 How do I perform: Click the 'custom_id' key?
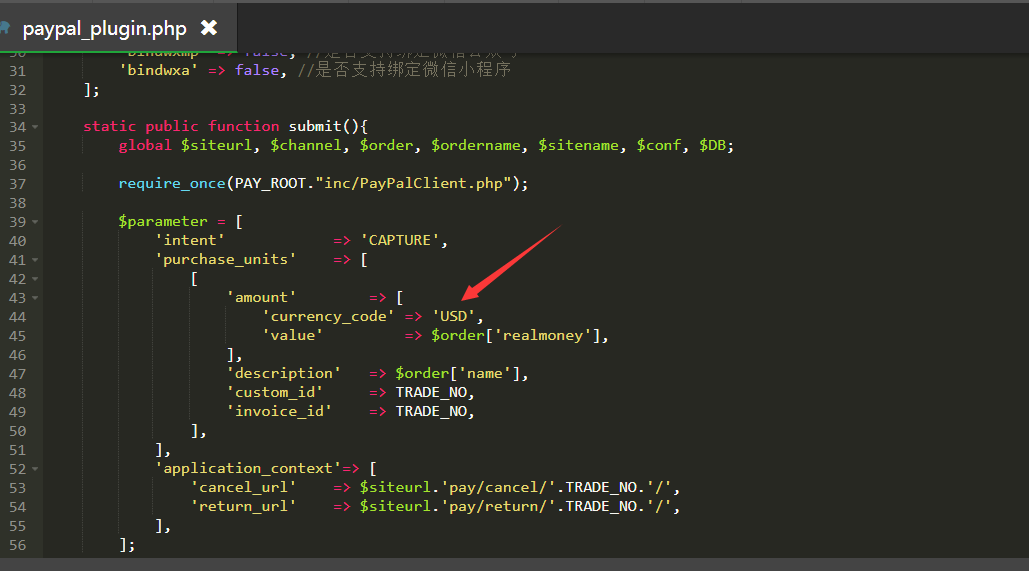point(274,392)
